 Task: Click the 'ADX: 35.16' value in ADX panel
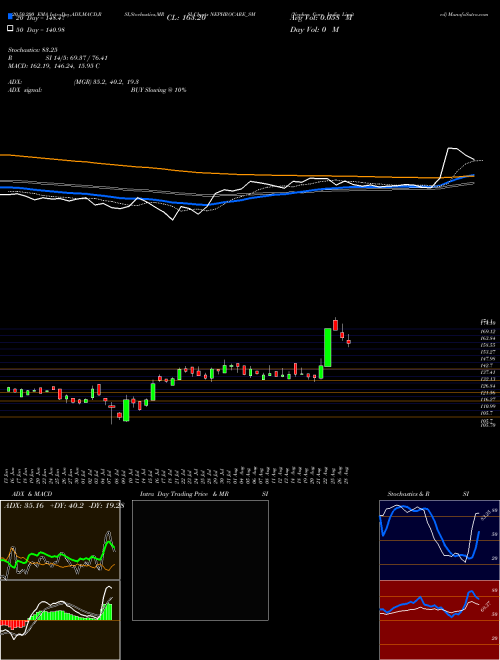tap(24, 506)
